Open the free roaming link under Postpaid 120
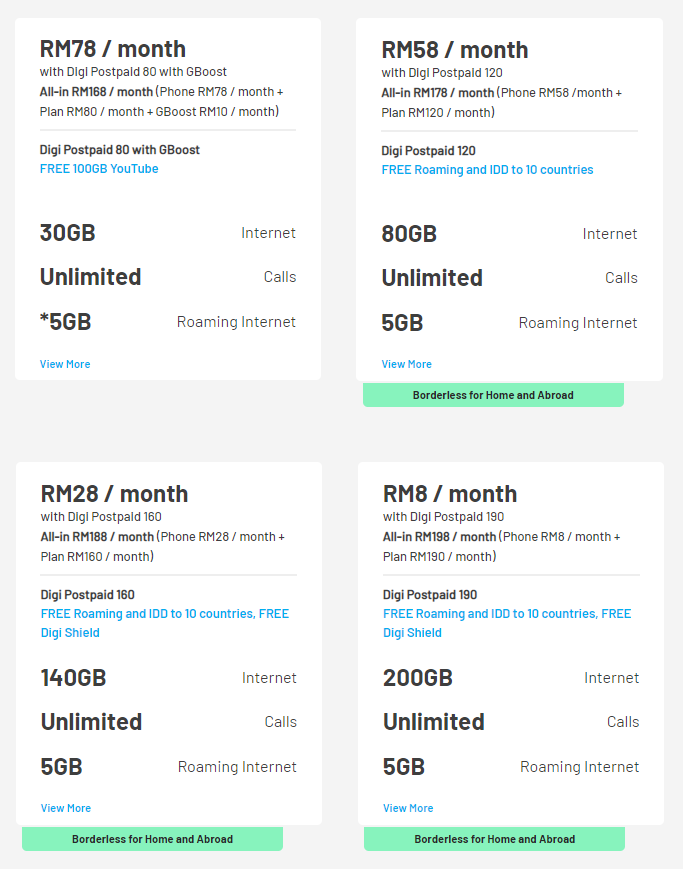Viewport: 683px width, 869px height. pyautogui.click(x=487, y=170)
